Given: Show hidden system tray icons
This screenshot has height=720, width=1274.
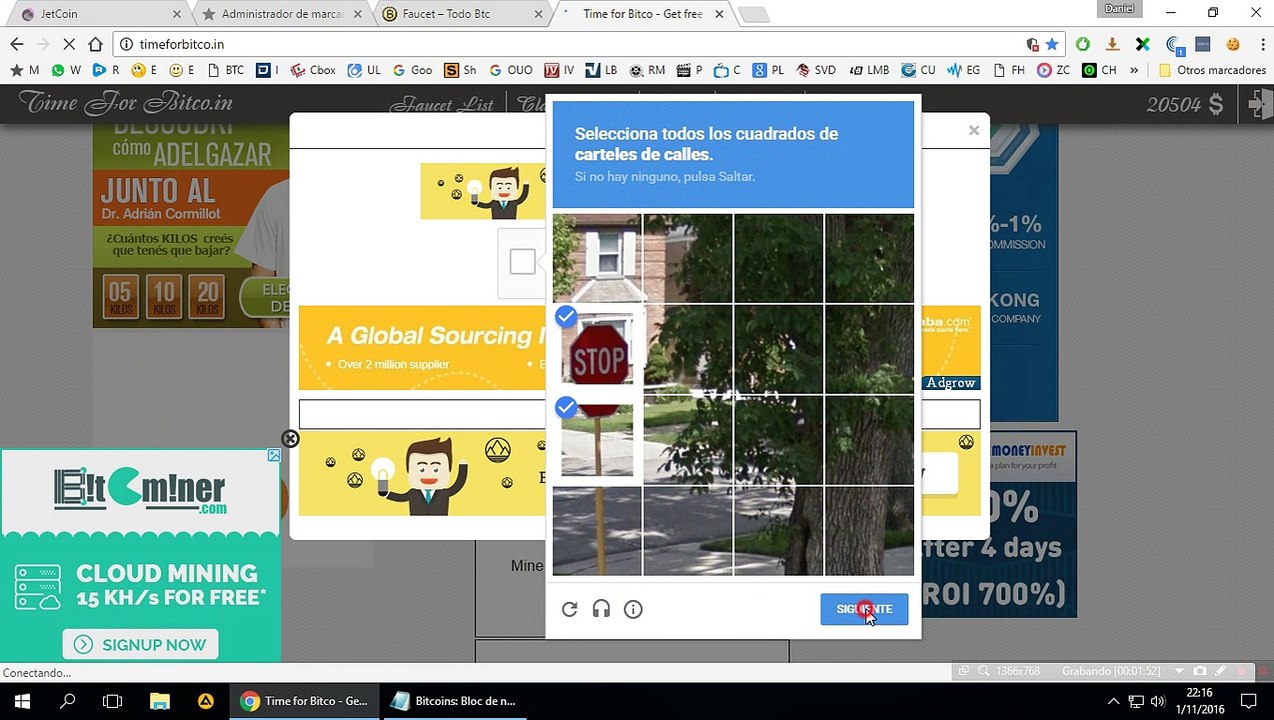Looking at the screenshot, I should (x=1115, y=701).
